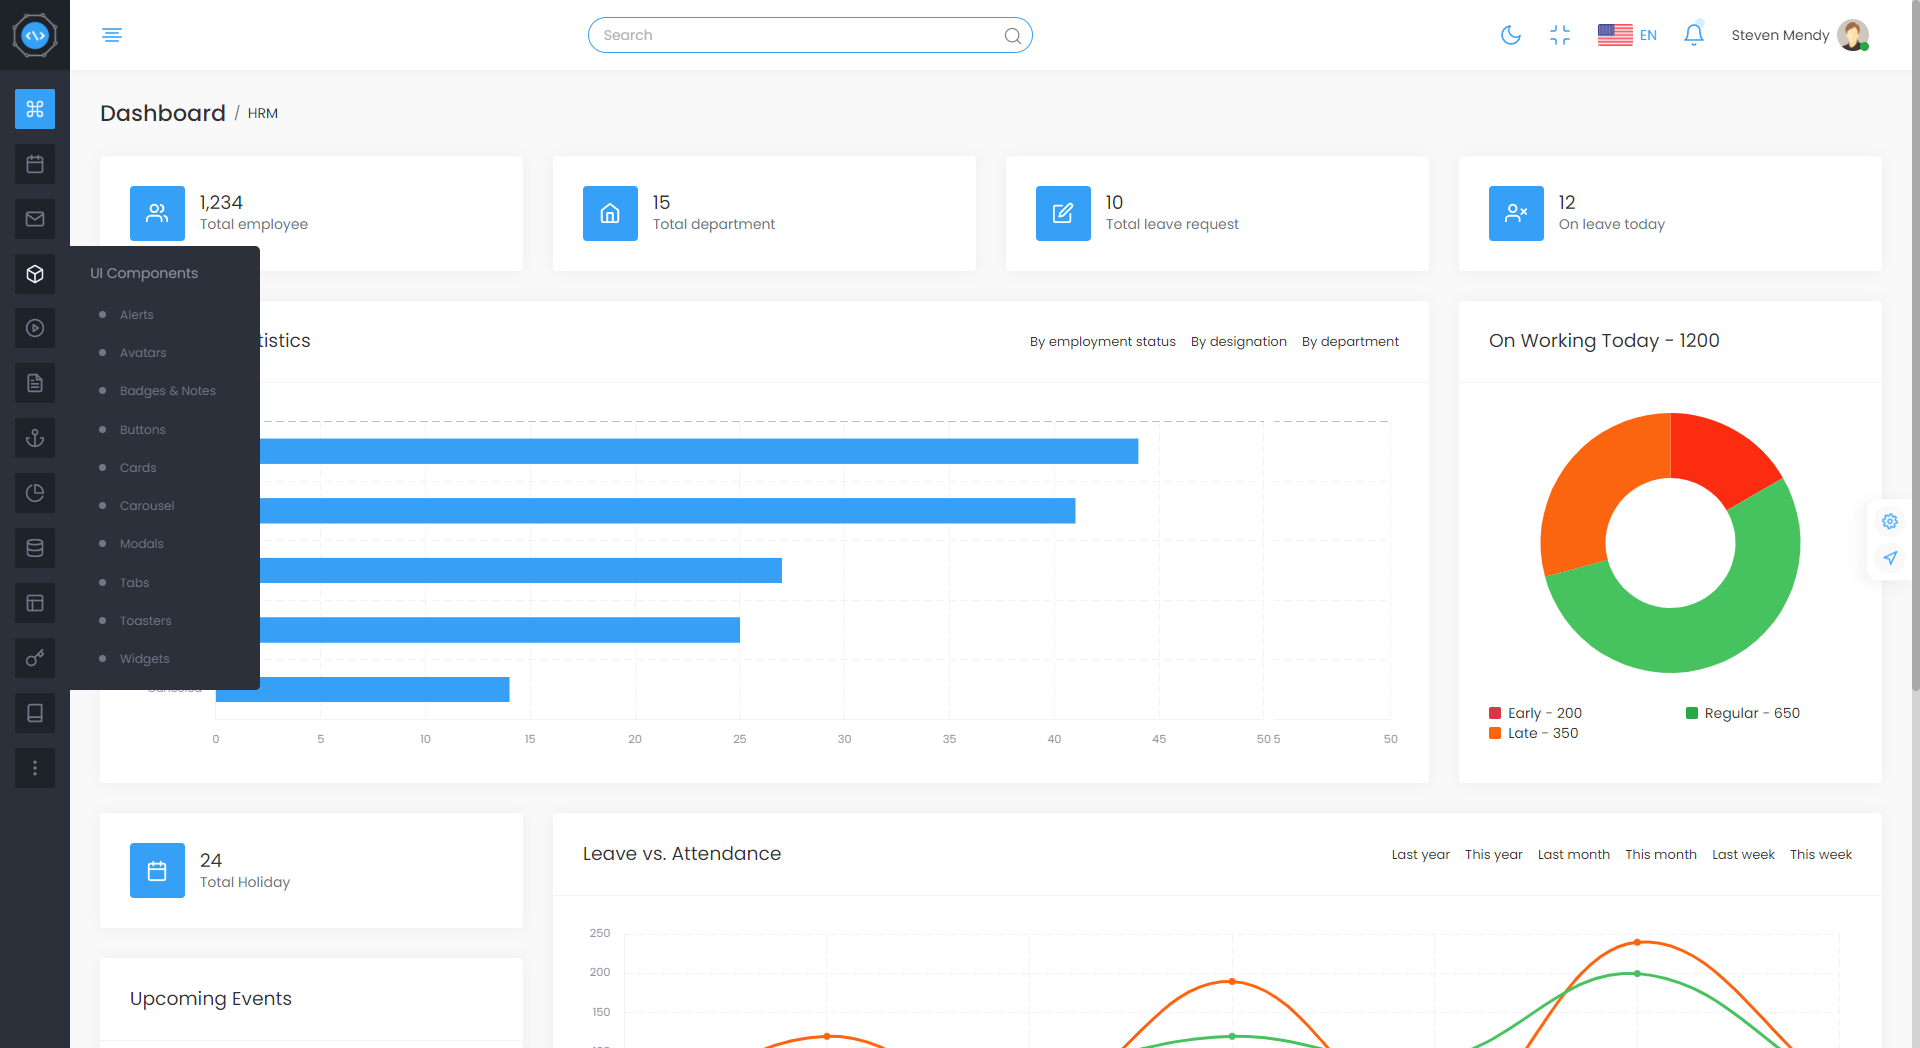This screenshot has width=1920, height=1048.
Task: Open the EN language dropdown
Action: pos(1627,35)
